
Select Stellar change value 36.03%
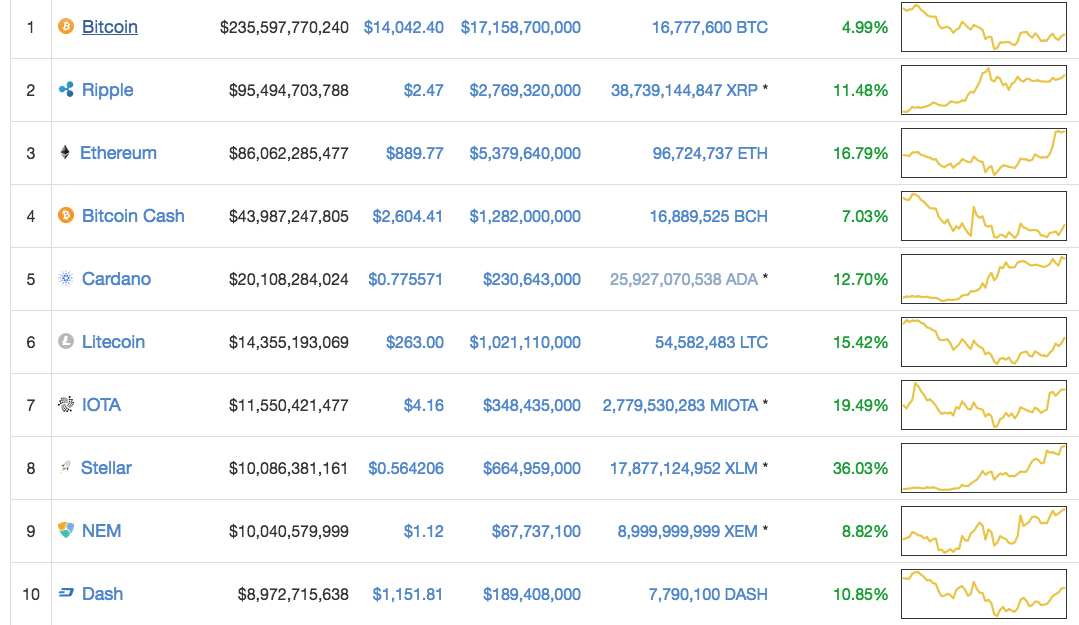tap(860, 468)
